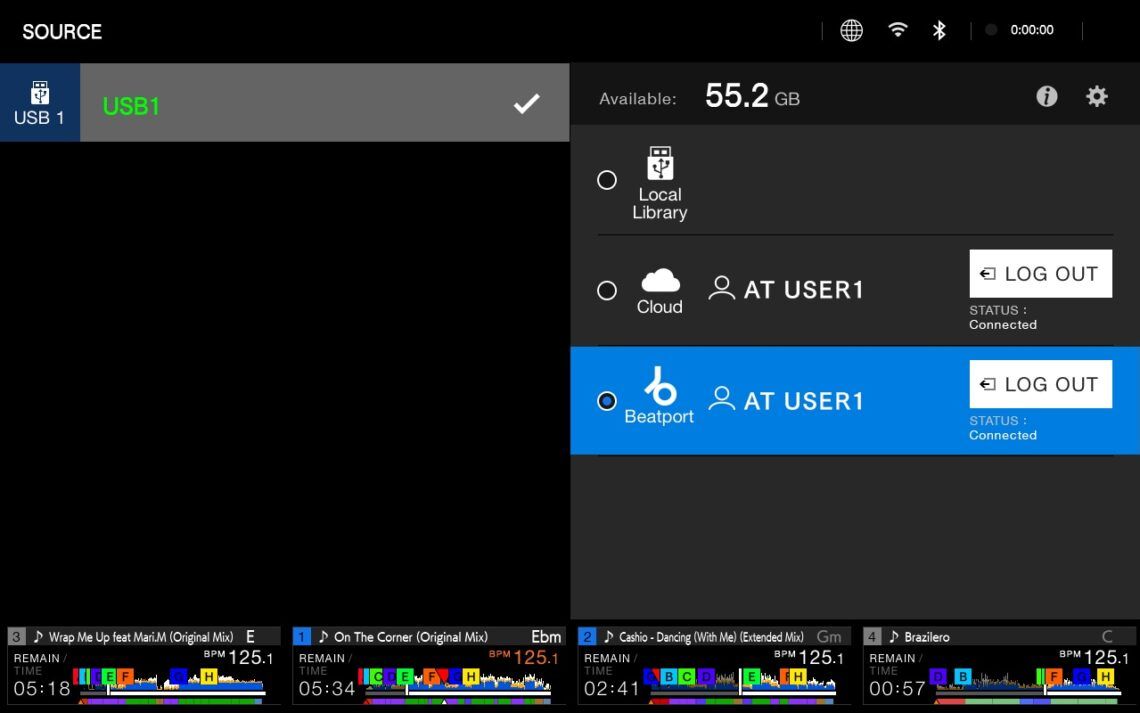The width and height of the screenshot is (1140, 713).
Task: Click the Bluetooth icon in top bar
Action: click(939, 30)
